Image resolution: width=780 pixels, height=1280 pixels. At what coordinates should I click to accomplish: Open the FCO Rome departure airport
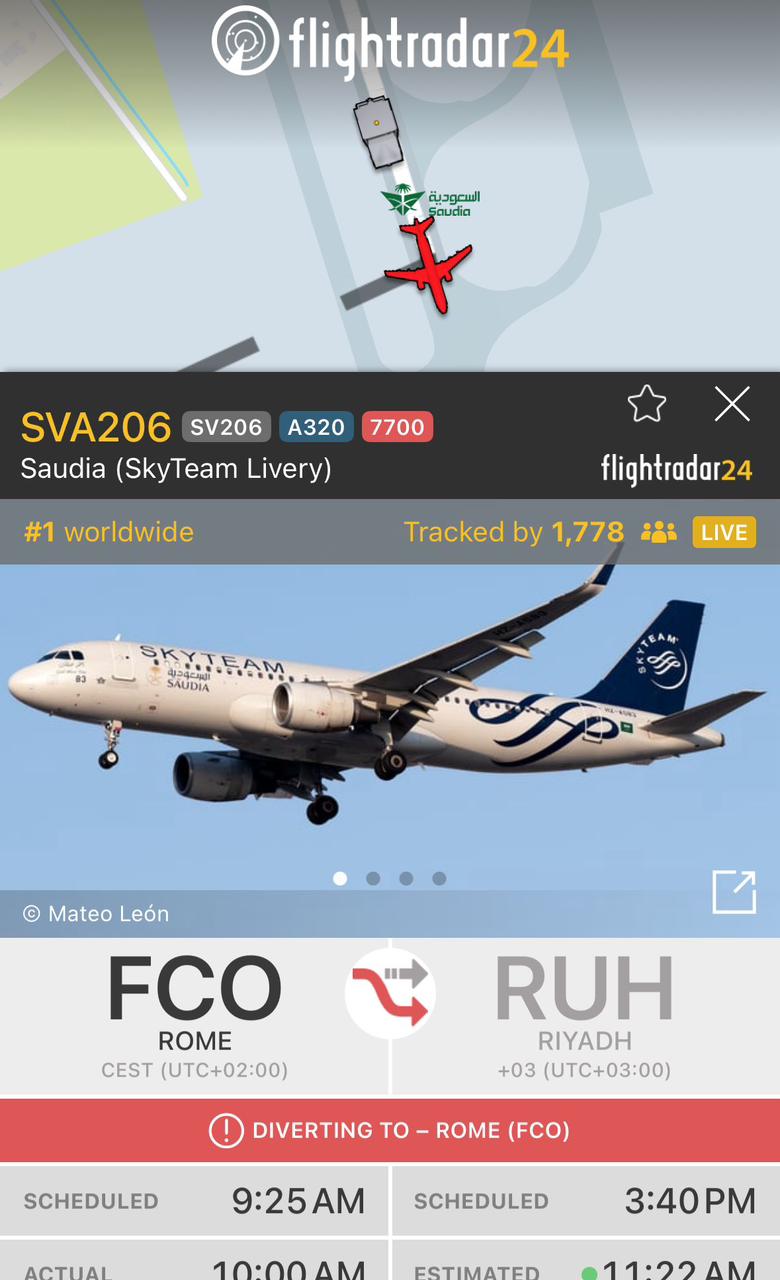[x=194, y=1015]
